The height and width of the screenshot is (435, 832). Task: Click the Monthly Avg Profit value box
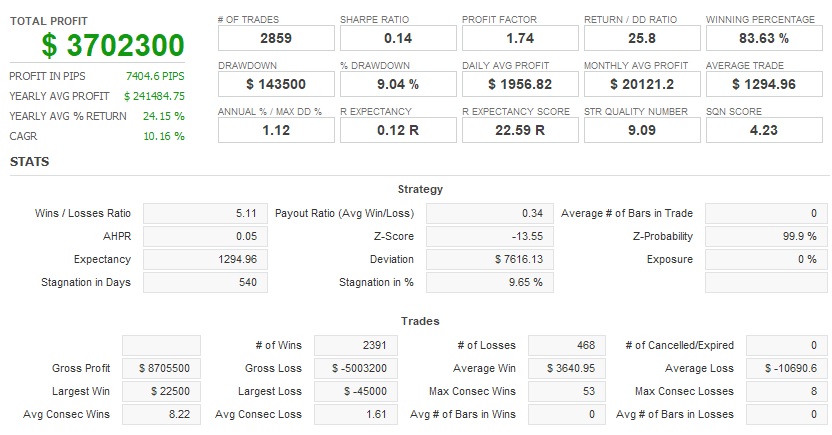coord(641,84)
